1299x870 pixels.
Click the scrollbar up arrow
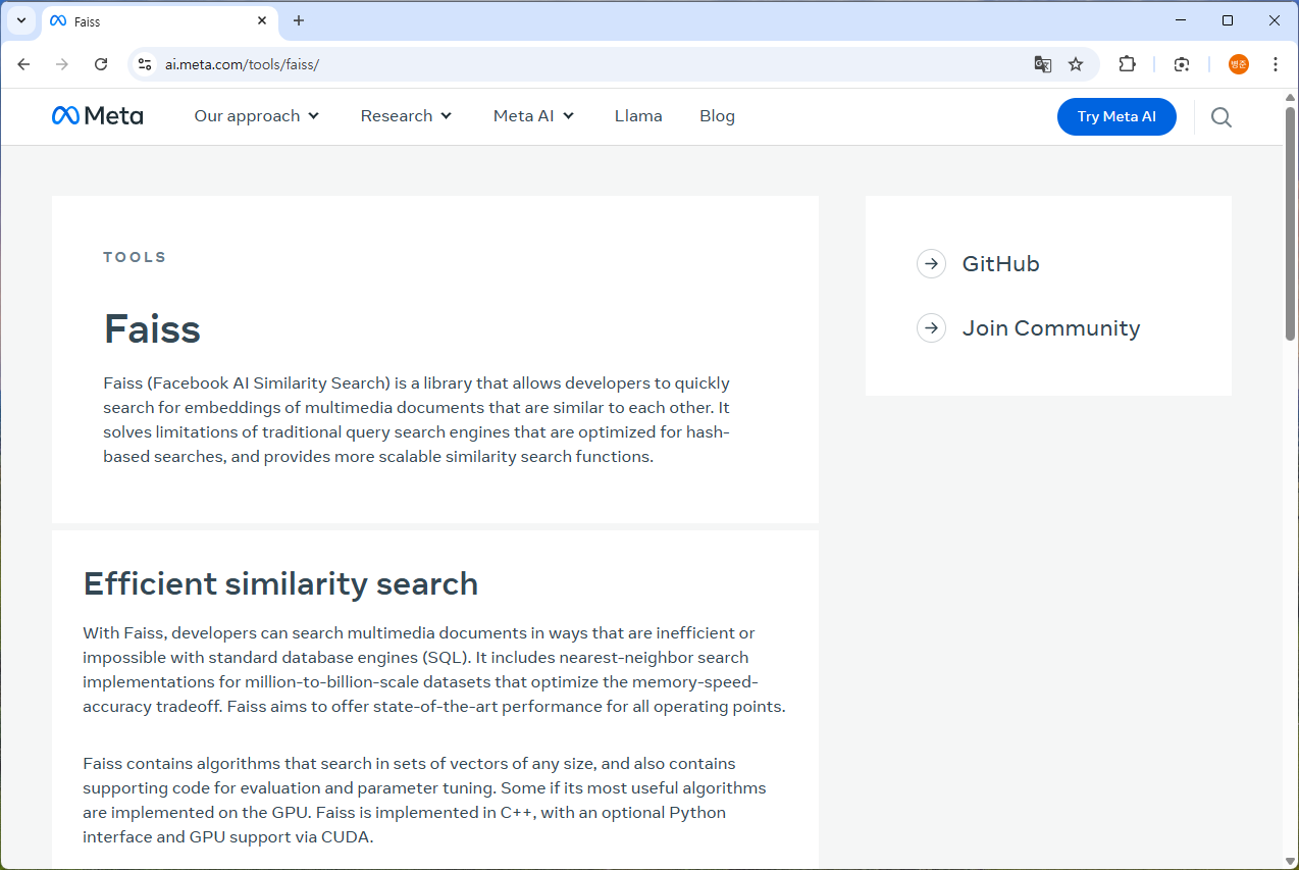[1290, 97]
